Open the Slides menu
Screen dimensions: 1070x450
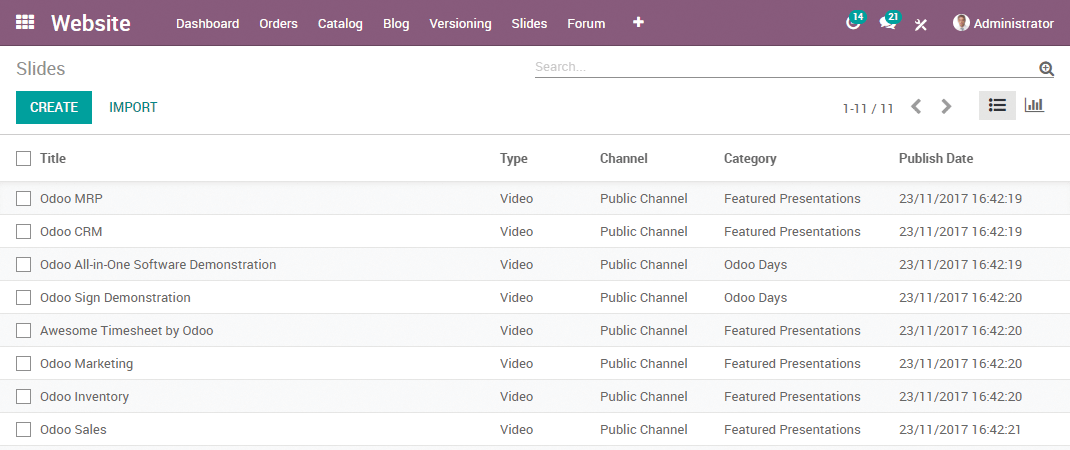tap(530, 24)
